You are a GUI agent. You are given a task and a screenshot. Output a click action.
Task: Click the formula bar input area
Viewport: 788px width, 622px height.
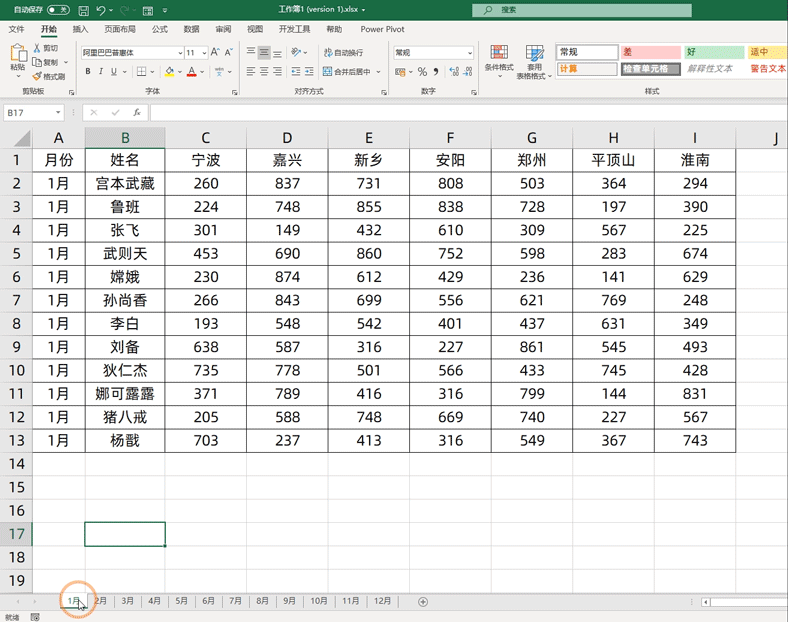point(468,113)
